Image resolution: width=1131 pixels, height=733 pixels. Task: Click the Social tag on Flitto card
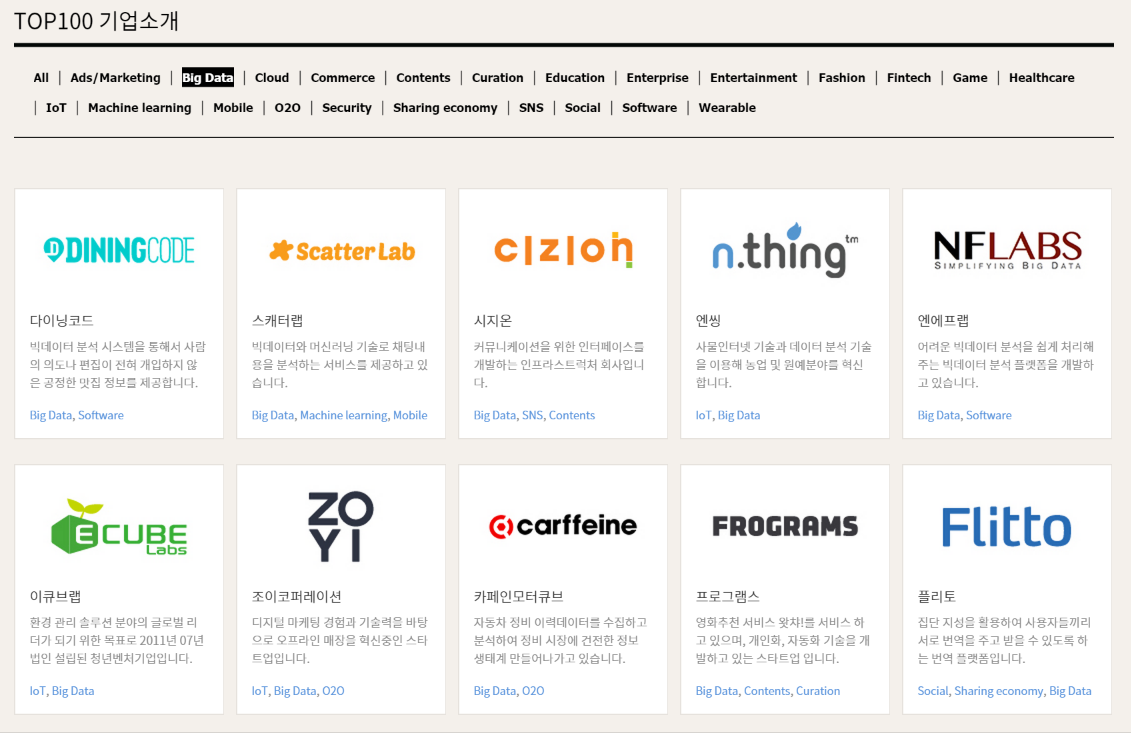click(x=932, y=691)
